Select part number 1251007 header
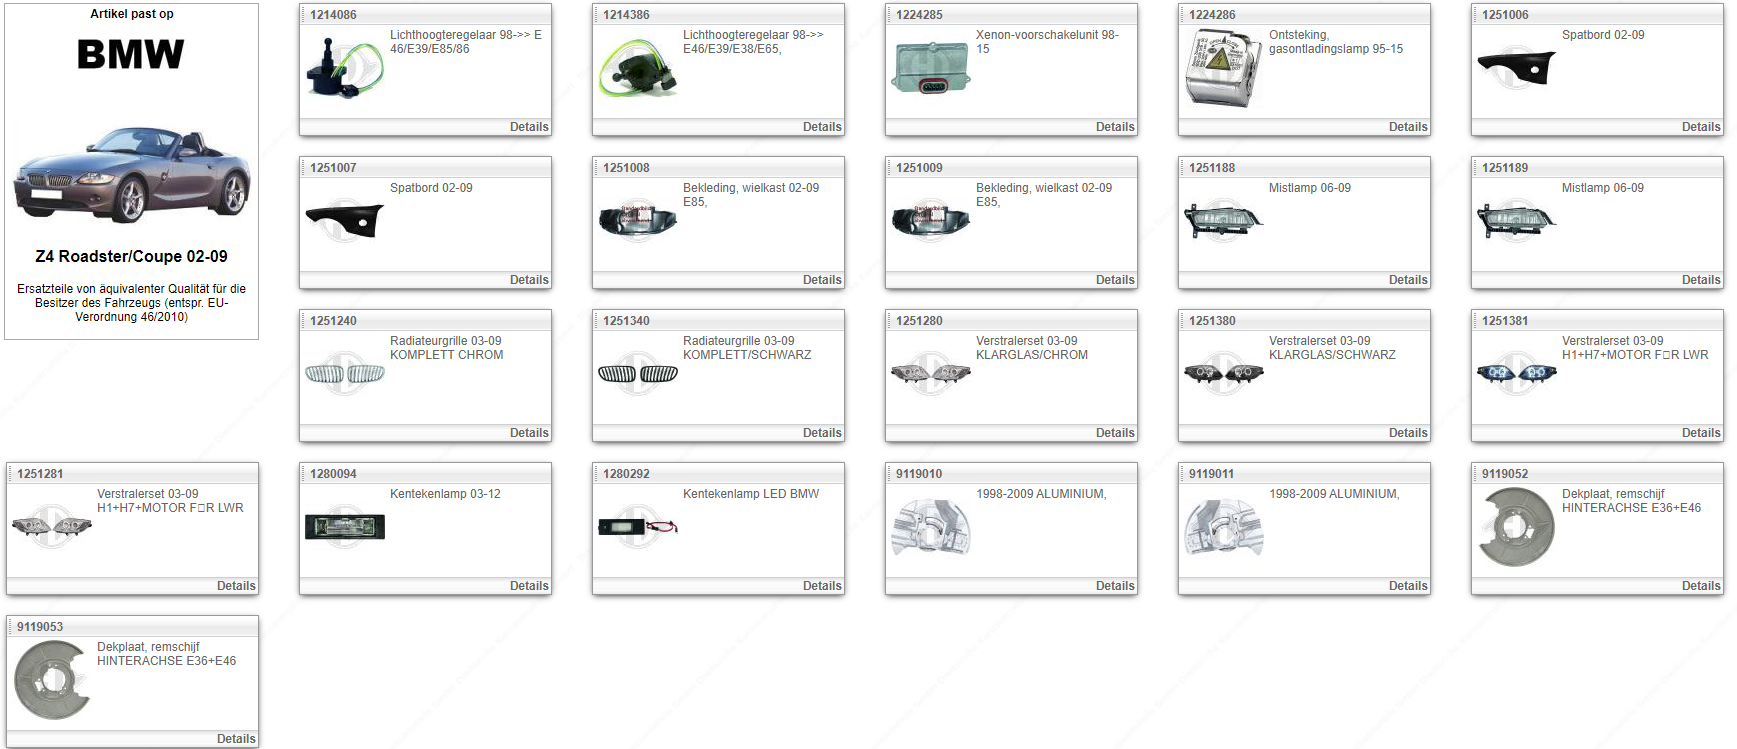 click(333, 168)
